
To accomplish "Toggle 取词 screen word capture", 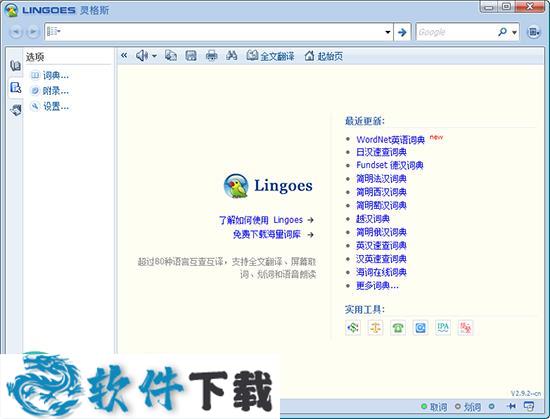I will pos(434,407).
